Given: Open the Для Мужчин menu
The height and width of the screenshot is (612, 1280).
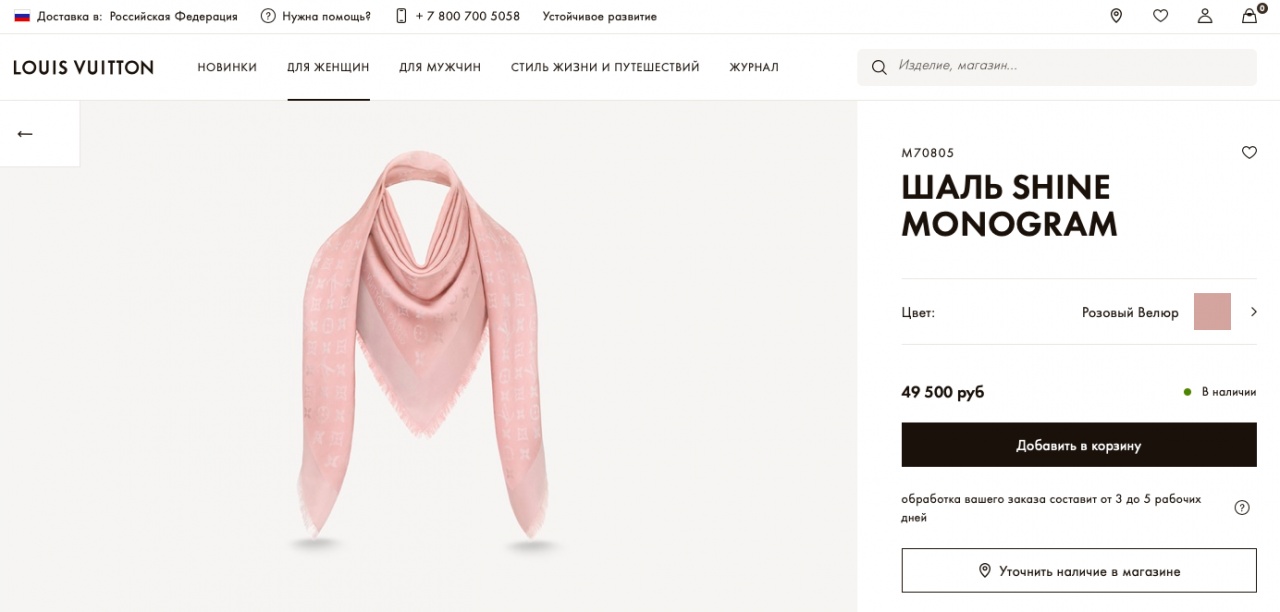Looking at the screenshot, I should pyautogui.click(x=440, y=67).
